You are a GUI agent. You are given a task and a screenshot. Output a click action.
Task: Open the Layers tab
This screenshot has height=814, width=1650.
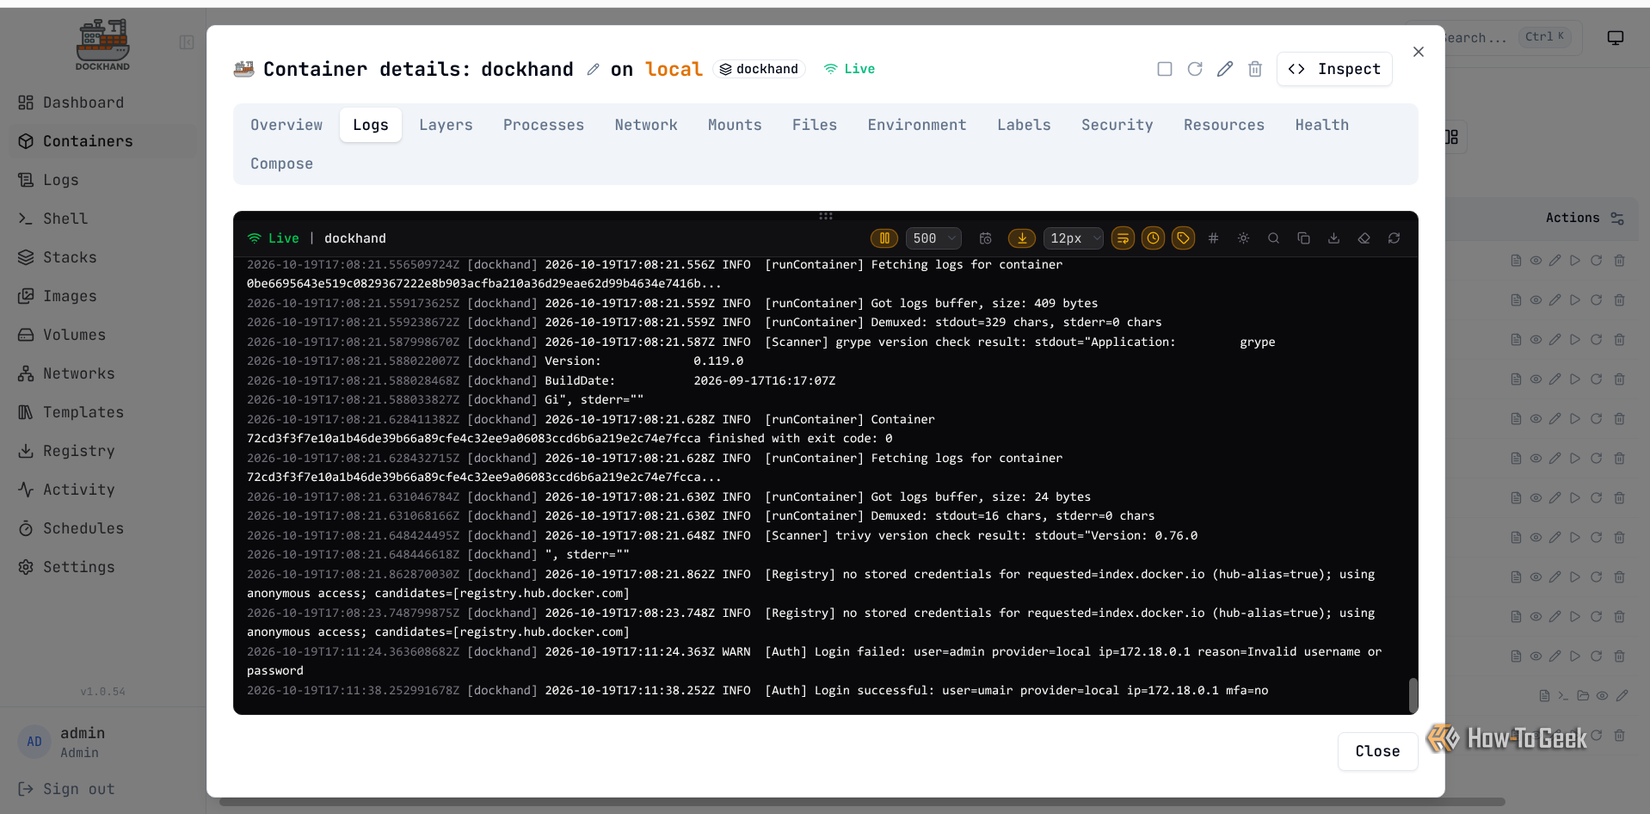[446, 125]
